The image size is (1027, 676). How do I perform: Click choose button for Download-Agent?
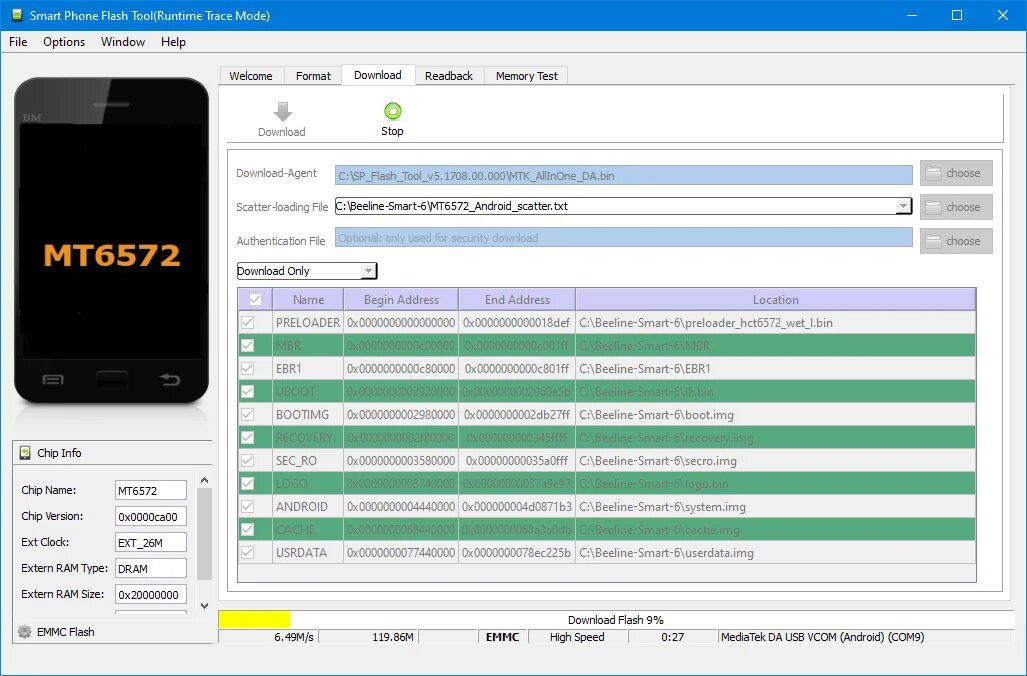pyautogui.click(x=956, y=173)
